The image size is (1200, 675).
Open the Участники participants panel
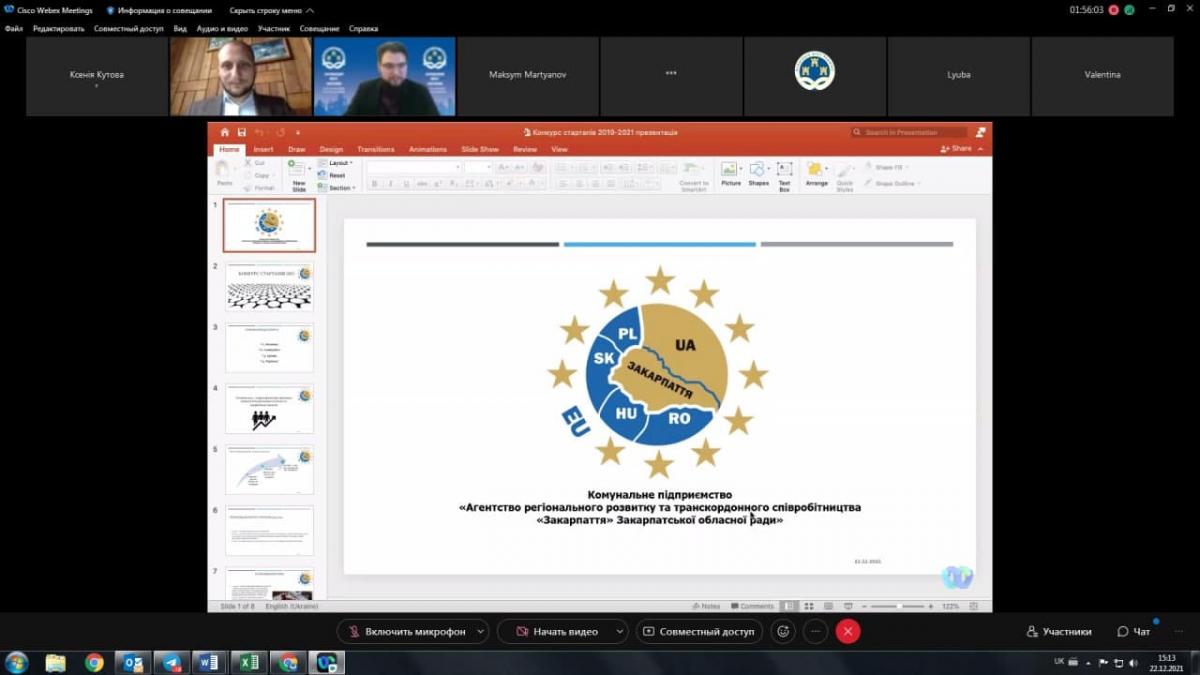coord(1059,632)
